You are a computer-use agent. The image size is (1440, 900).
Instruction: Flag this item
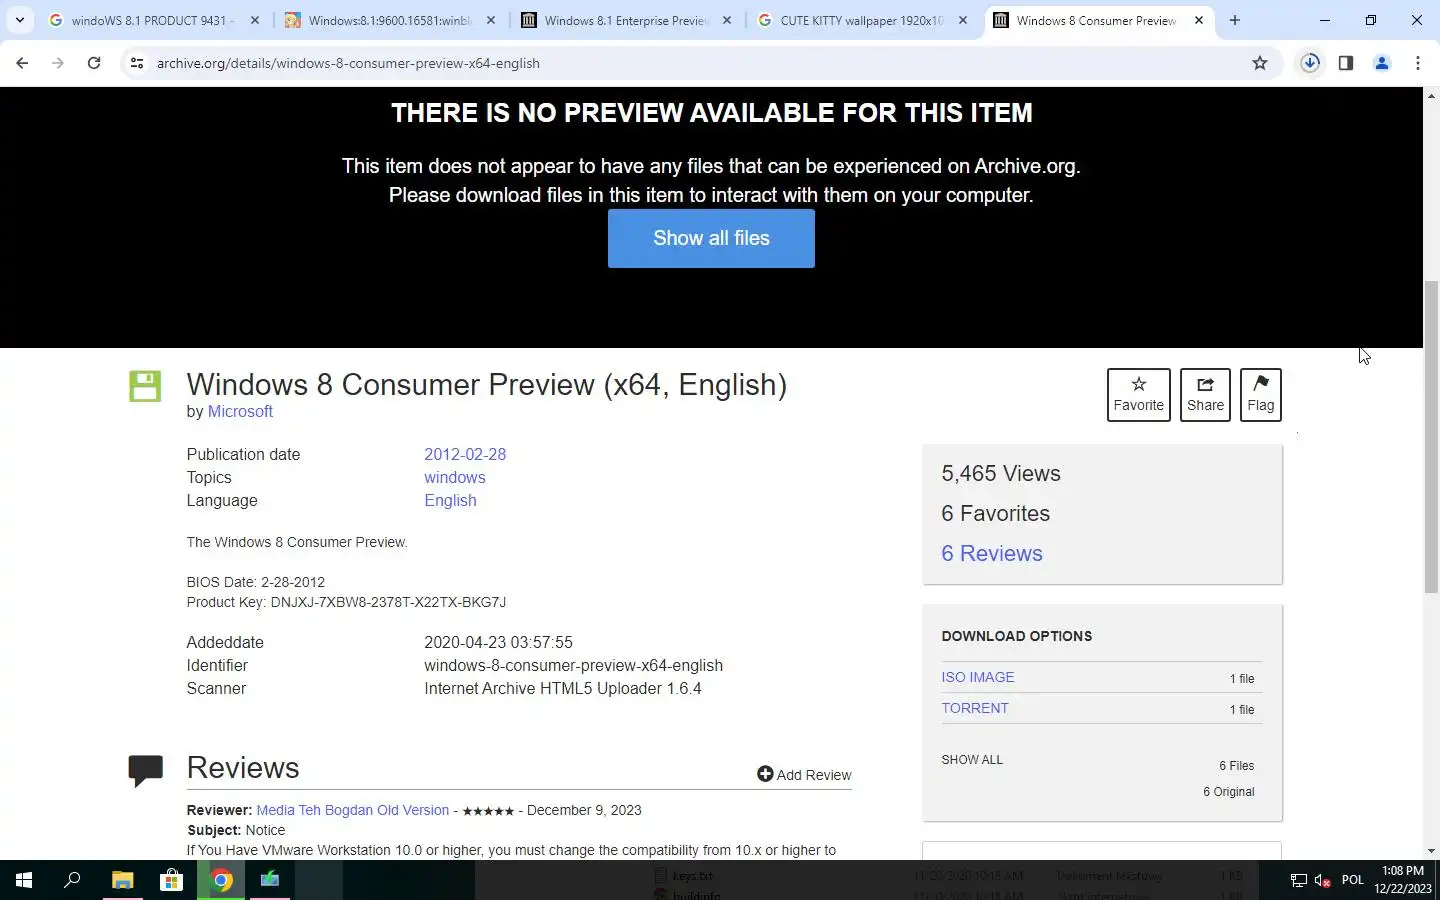pyautogui.click(x=1260, y=395)
